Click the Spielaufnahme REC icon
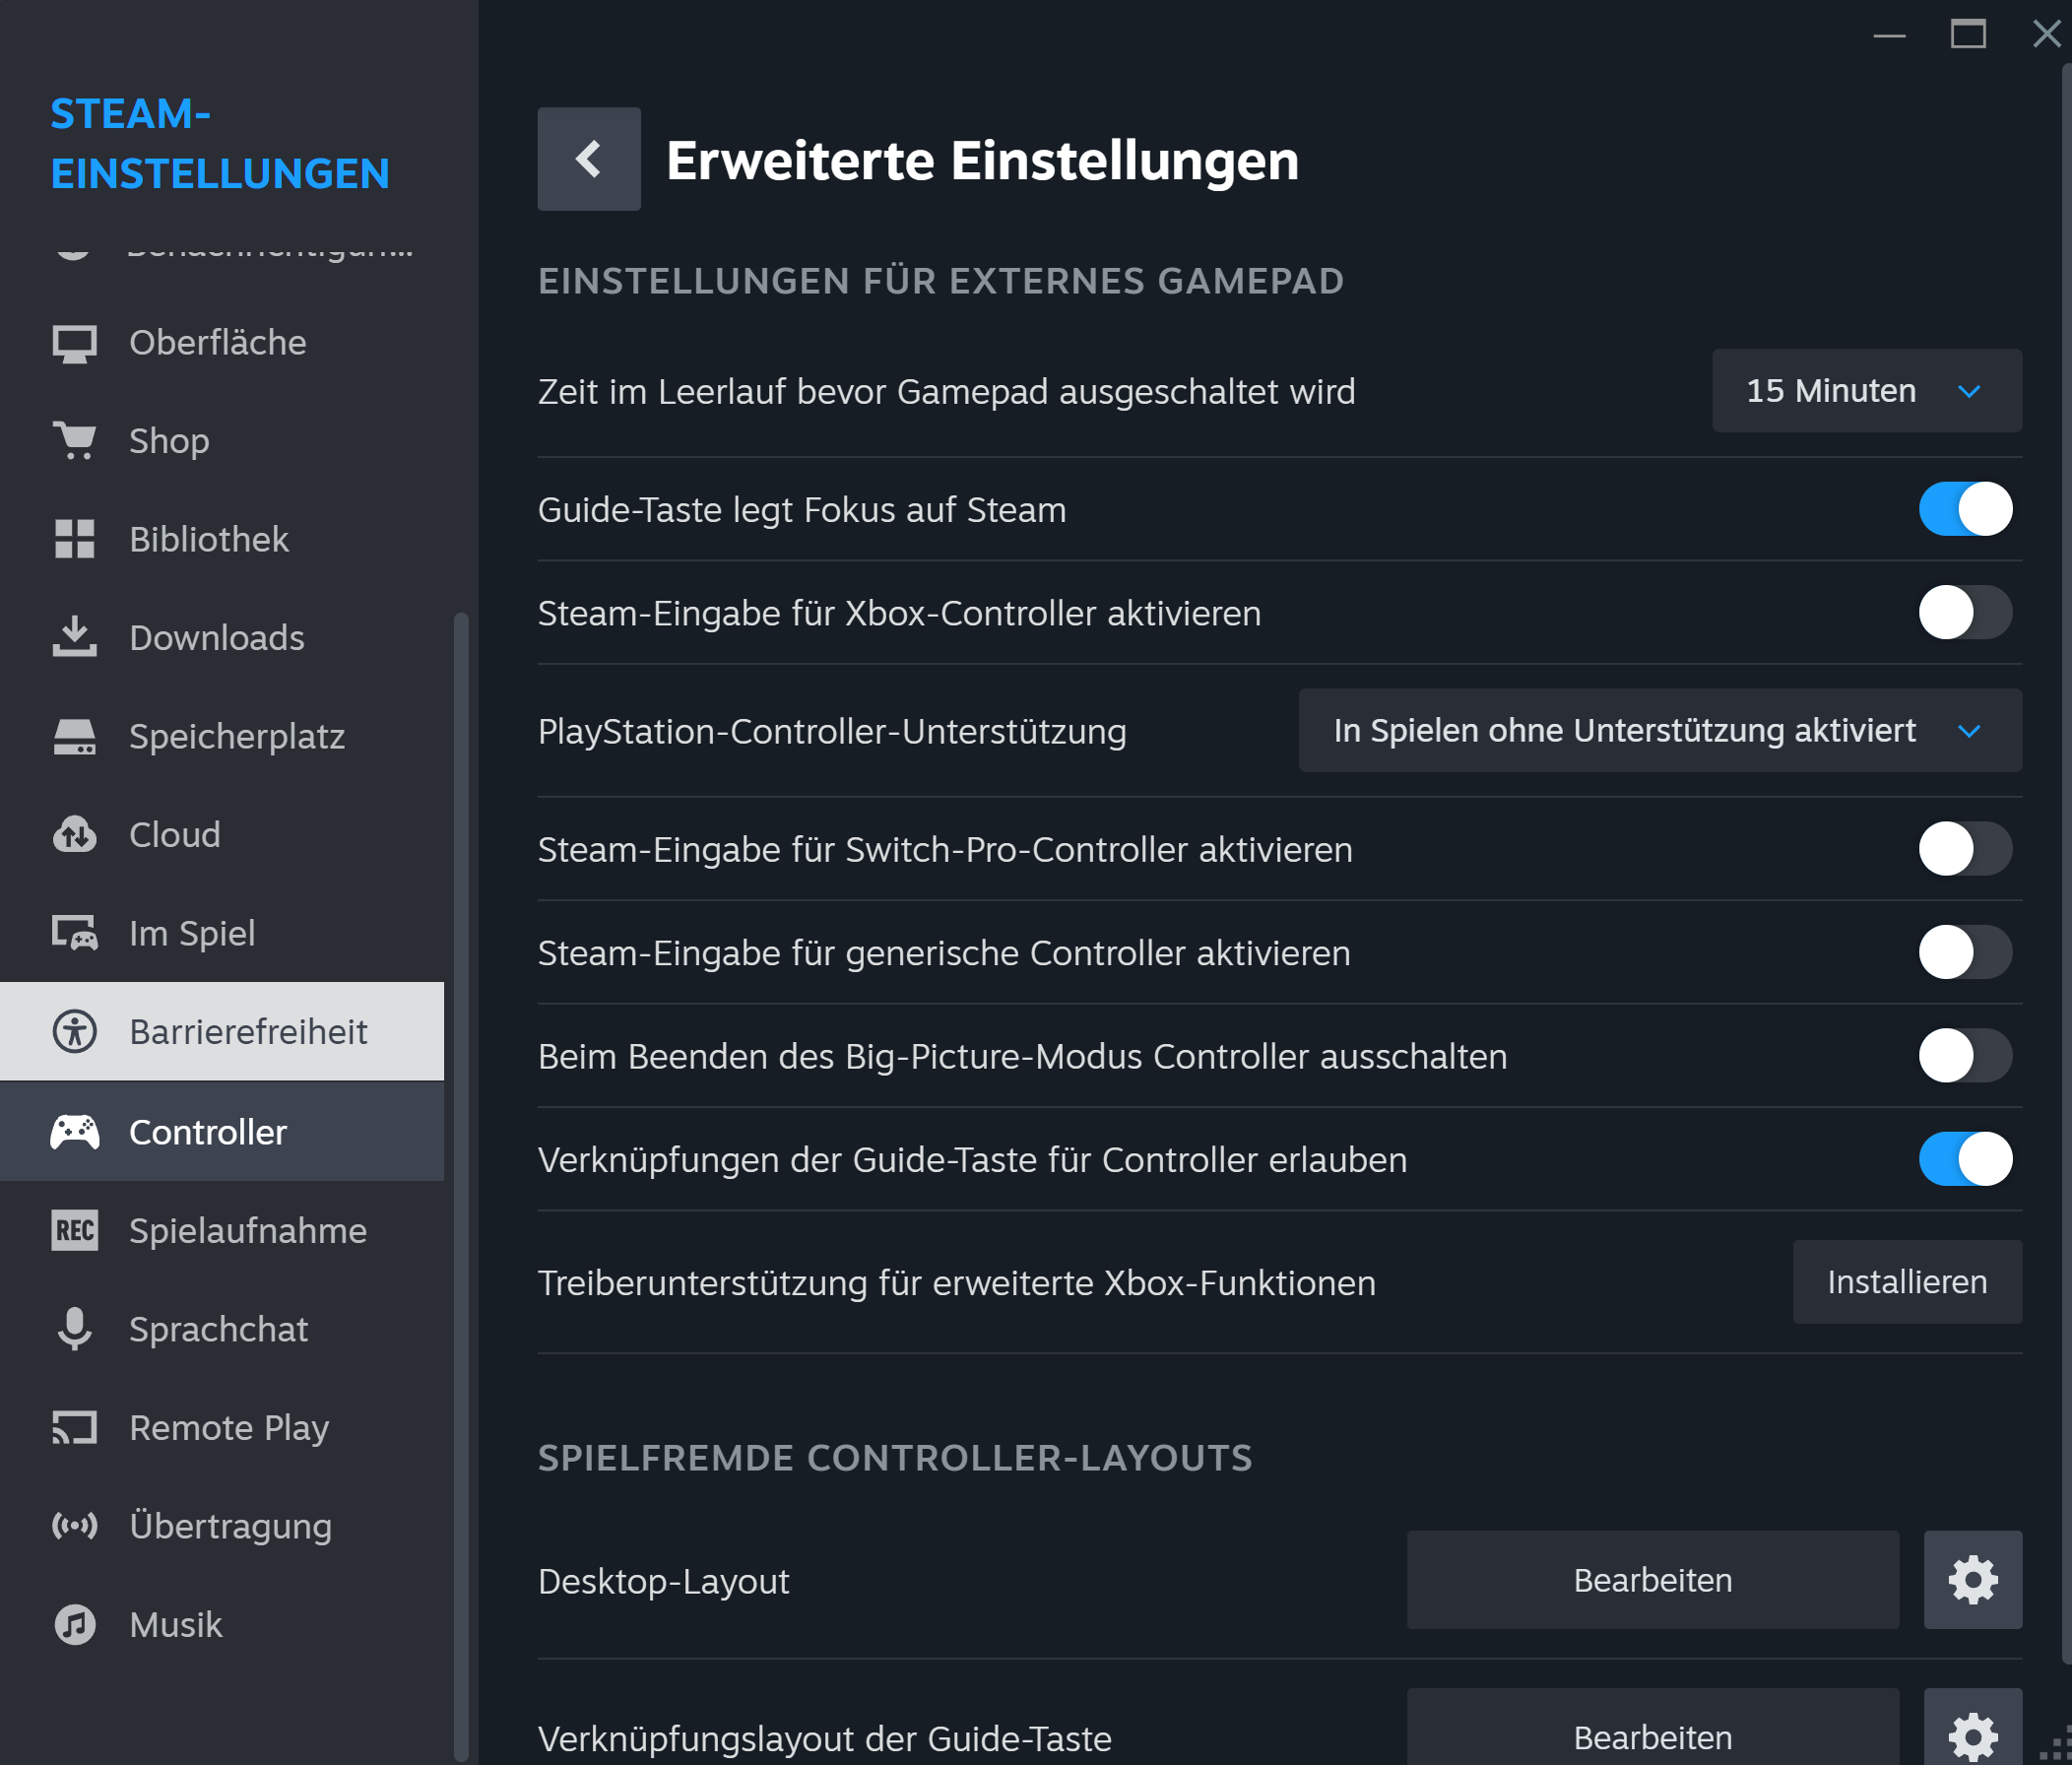The image size is (2072, 1765). [x=75, y=1230]
